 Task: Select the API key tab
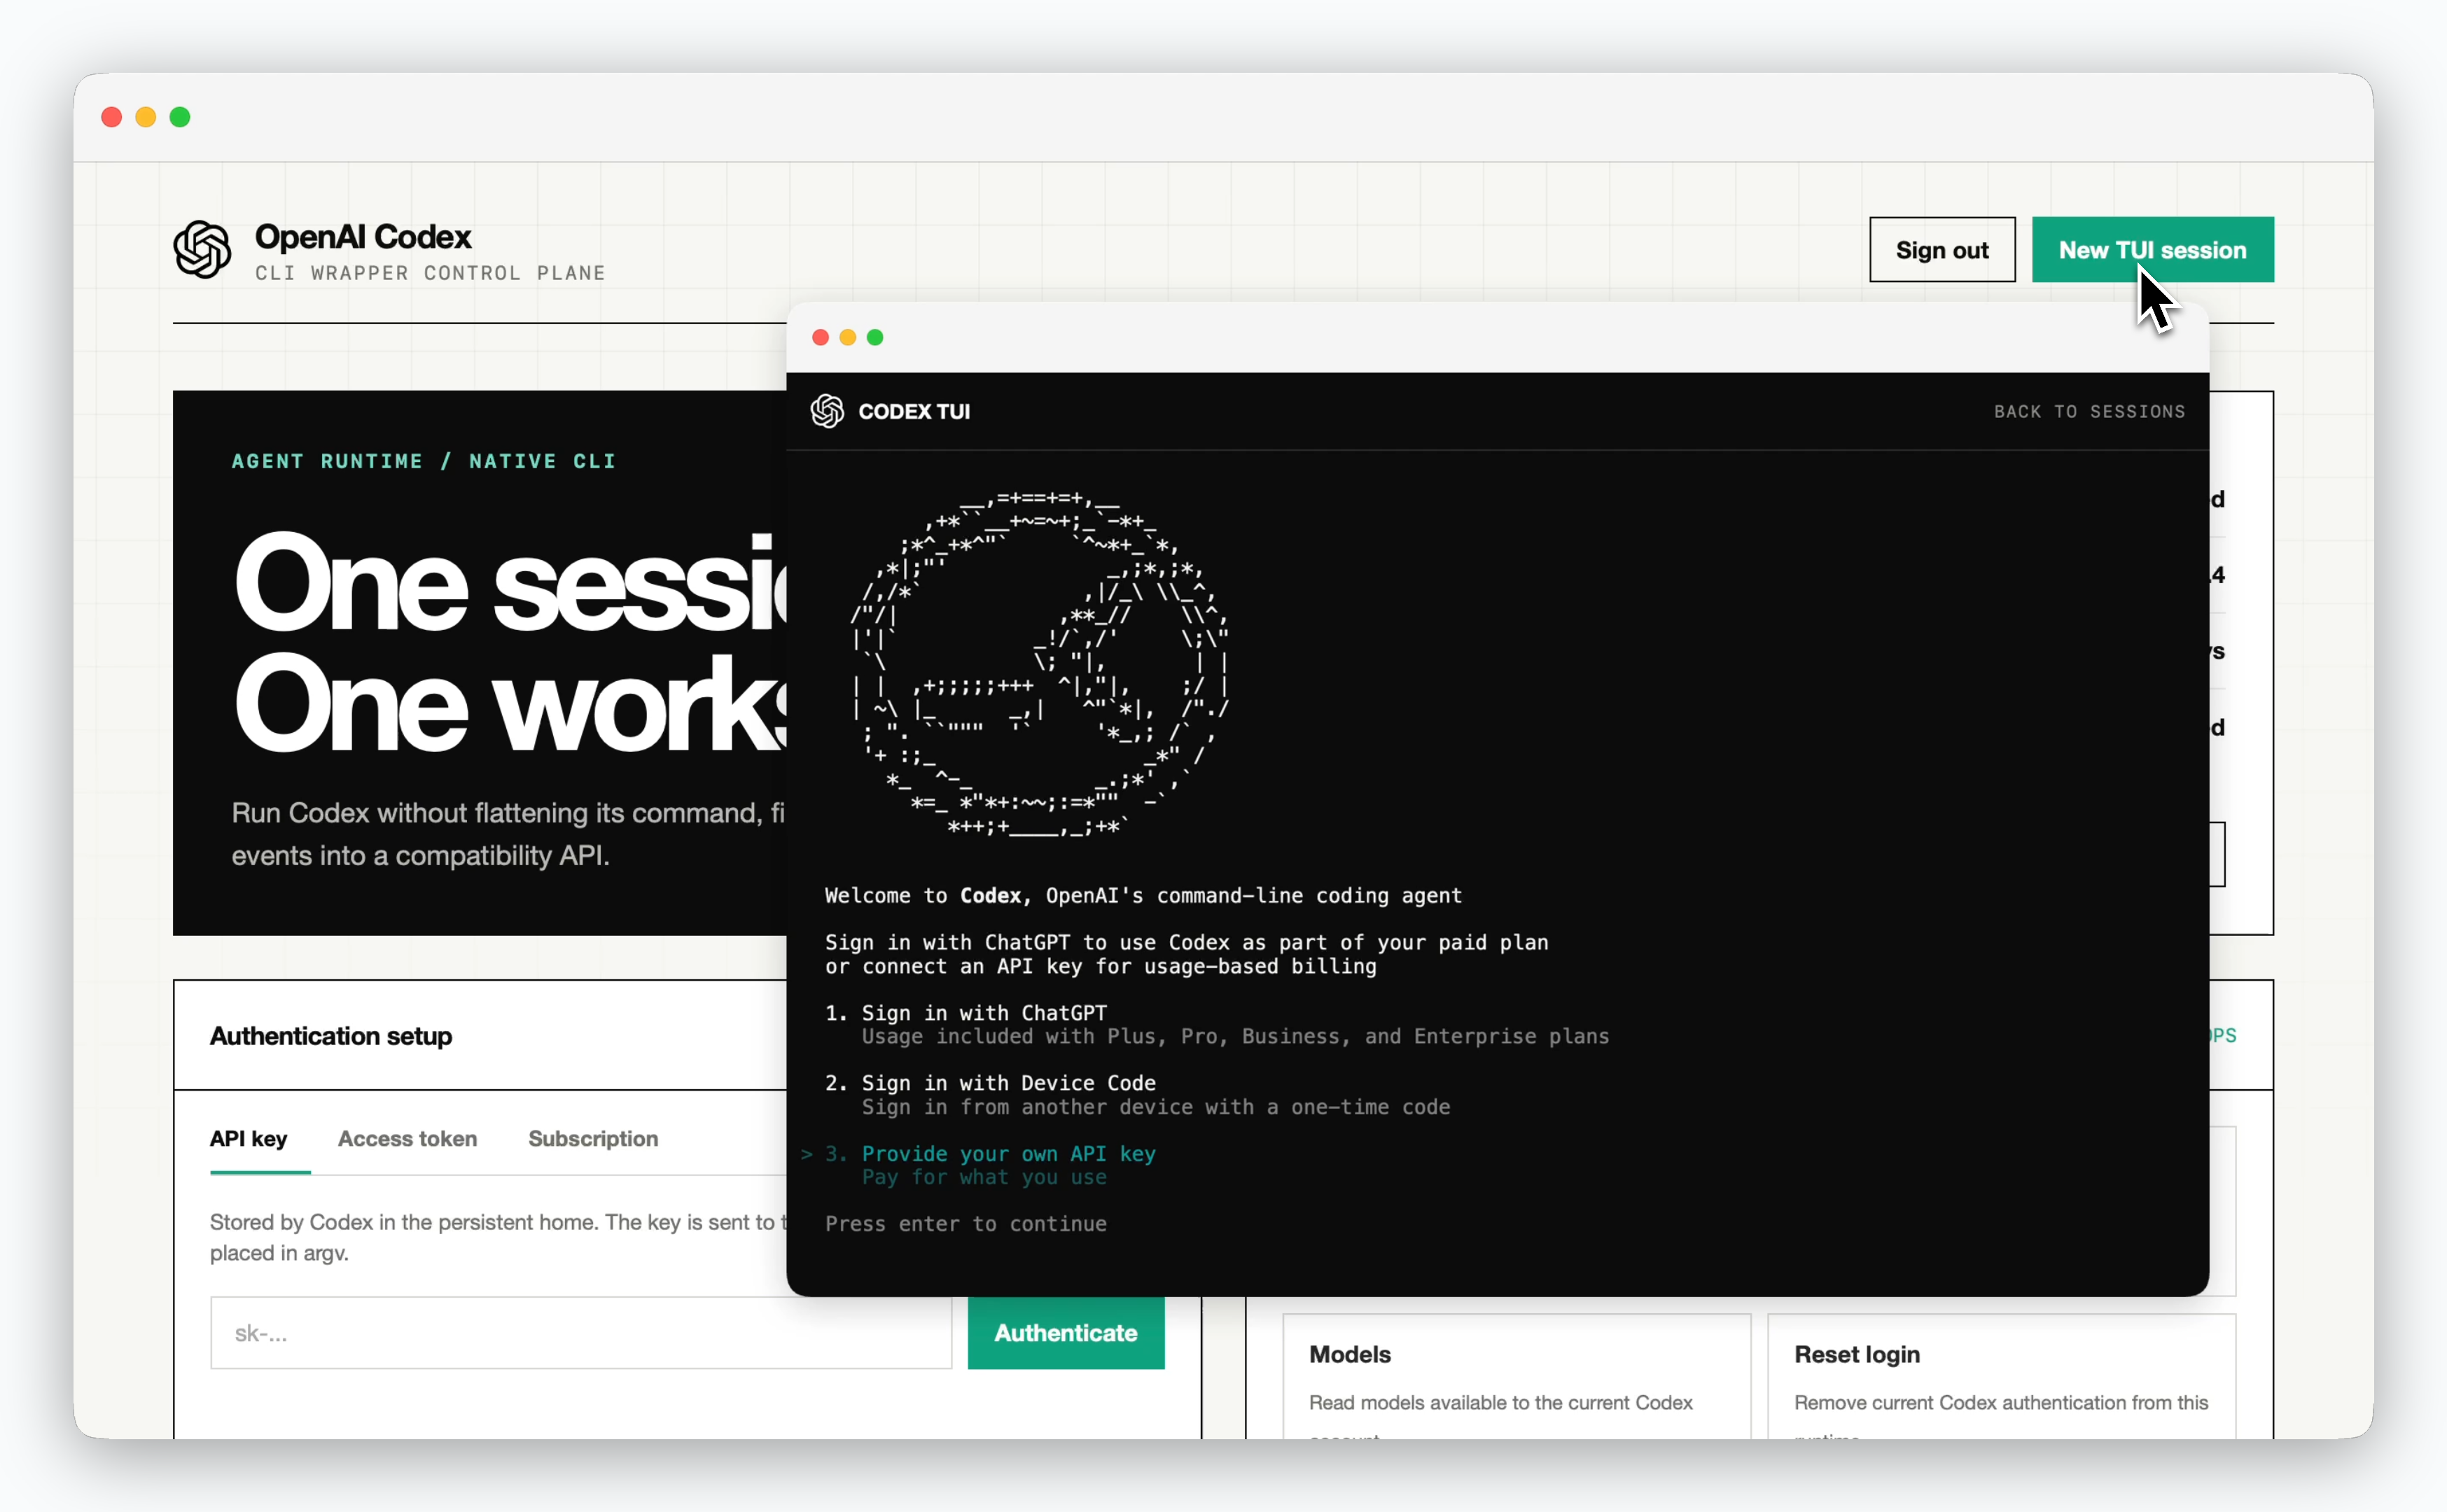[x=248, y=1138]
